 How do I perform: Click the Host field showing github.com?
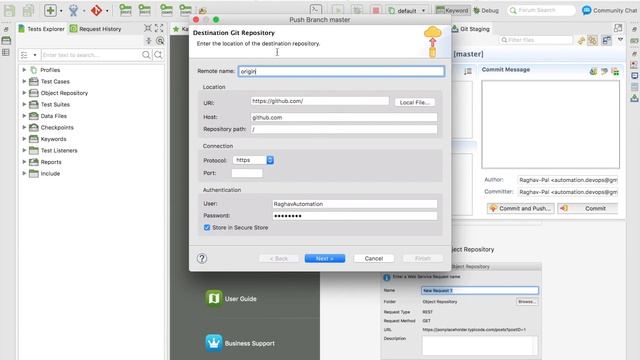pyautogui.click(x=344, y=117)
